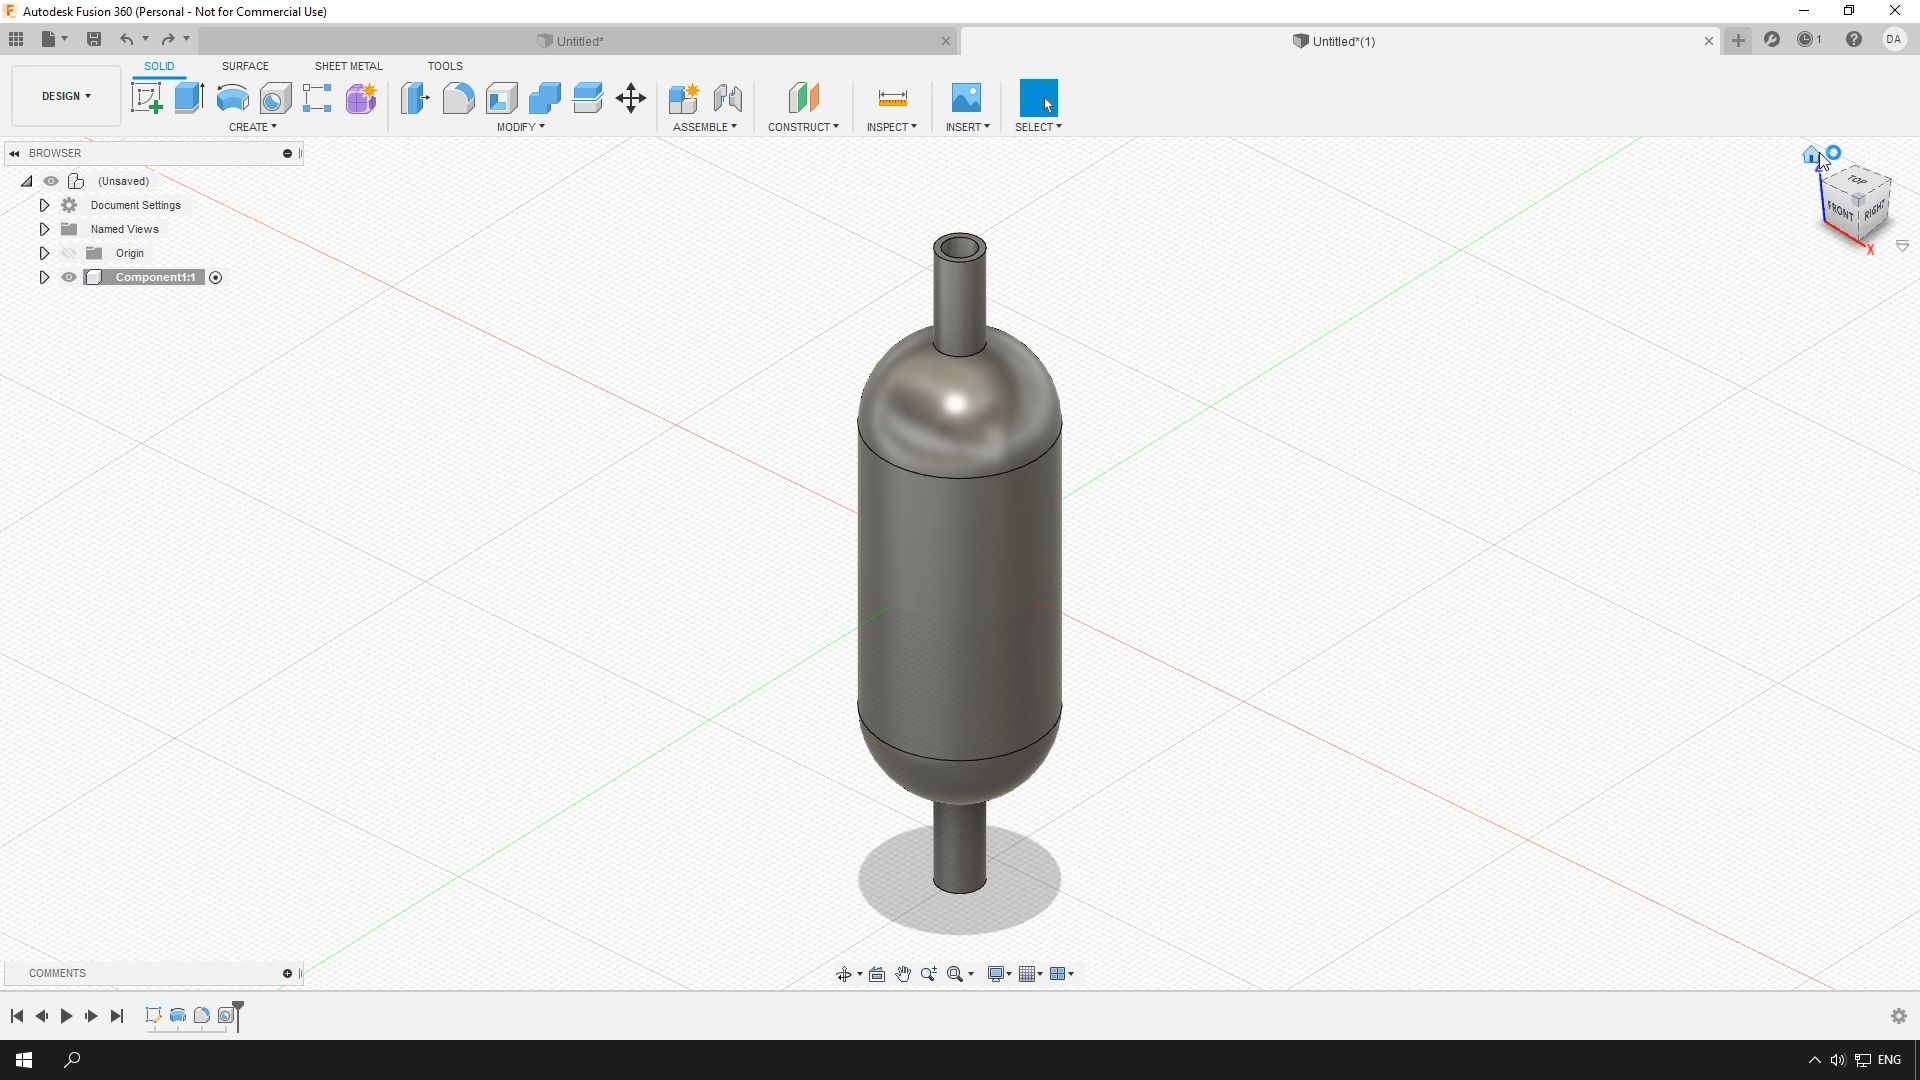This screenshot has height=1080, width=1920.
Task: Activate the Extrude tool
Action: 189,98
